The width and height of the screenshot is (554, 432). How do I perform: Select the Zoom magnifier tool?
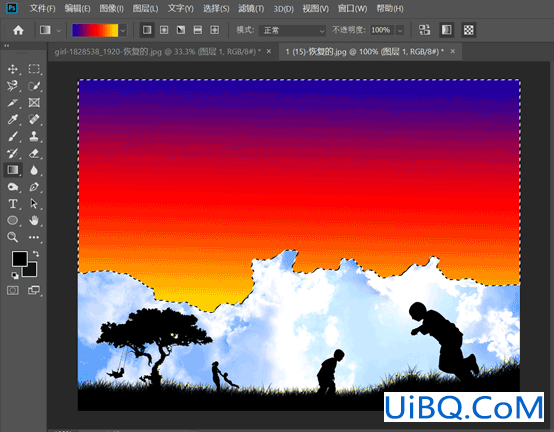(13, 237)
